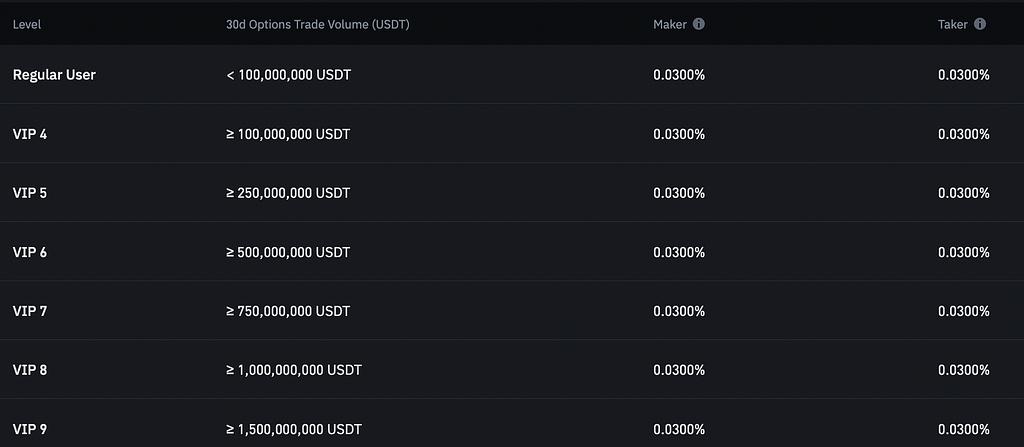Click the VIP 7 taker fee value
The height and width of the screenshot is (447, 1024).
(x=964, y=311)
